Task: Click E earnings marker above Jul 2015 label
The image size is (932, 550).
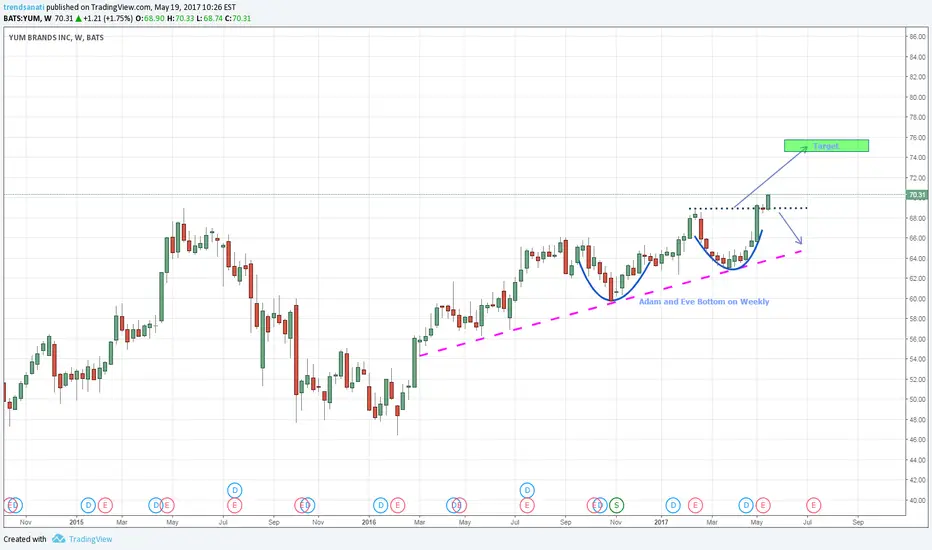Action: tap(234, 505)
